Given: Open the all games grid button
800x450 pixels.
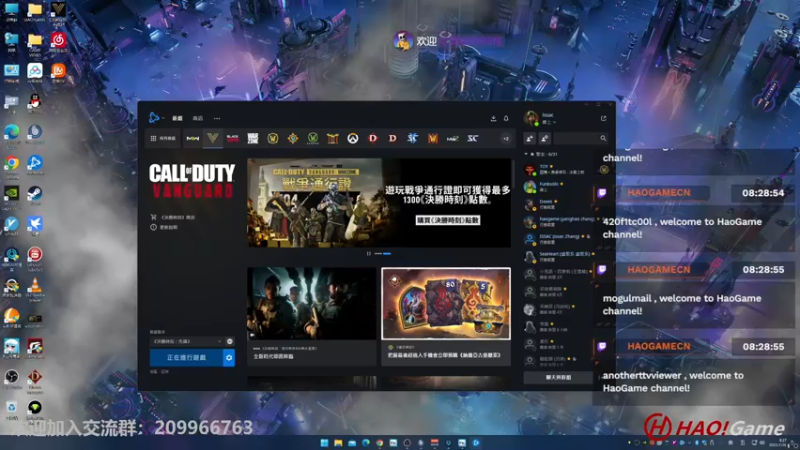Looking at the screenshot, I should (x=163, y=138).
